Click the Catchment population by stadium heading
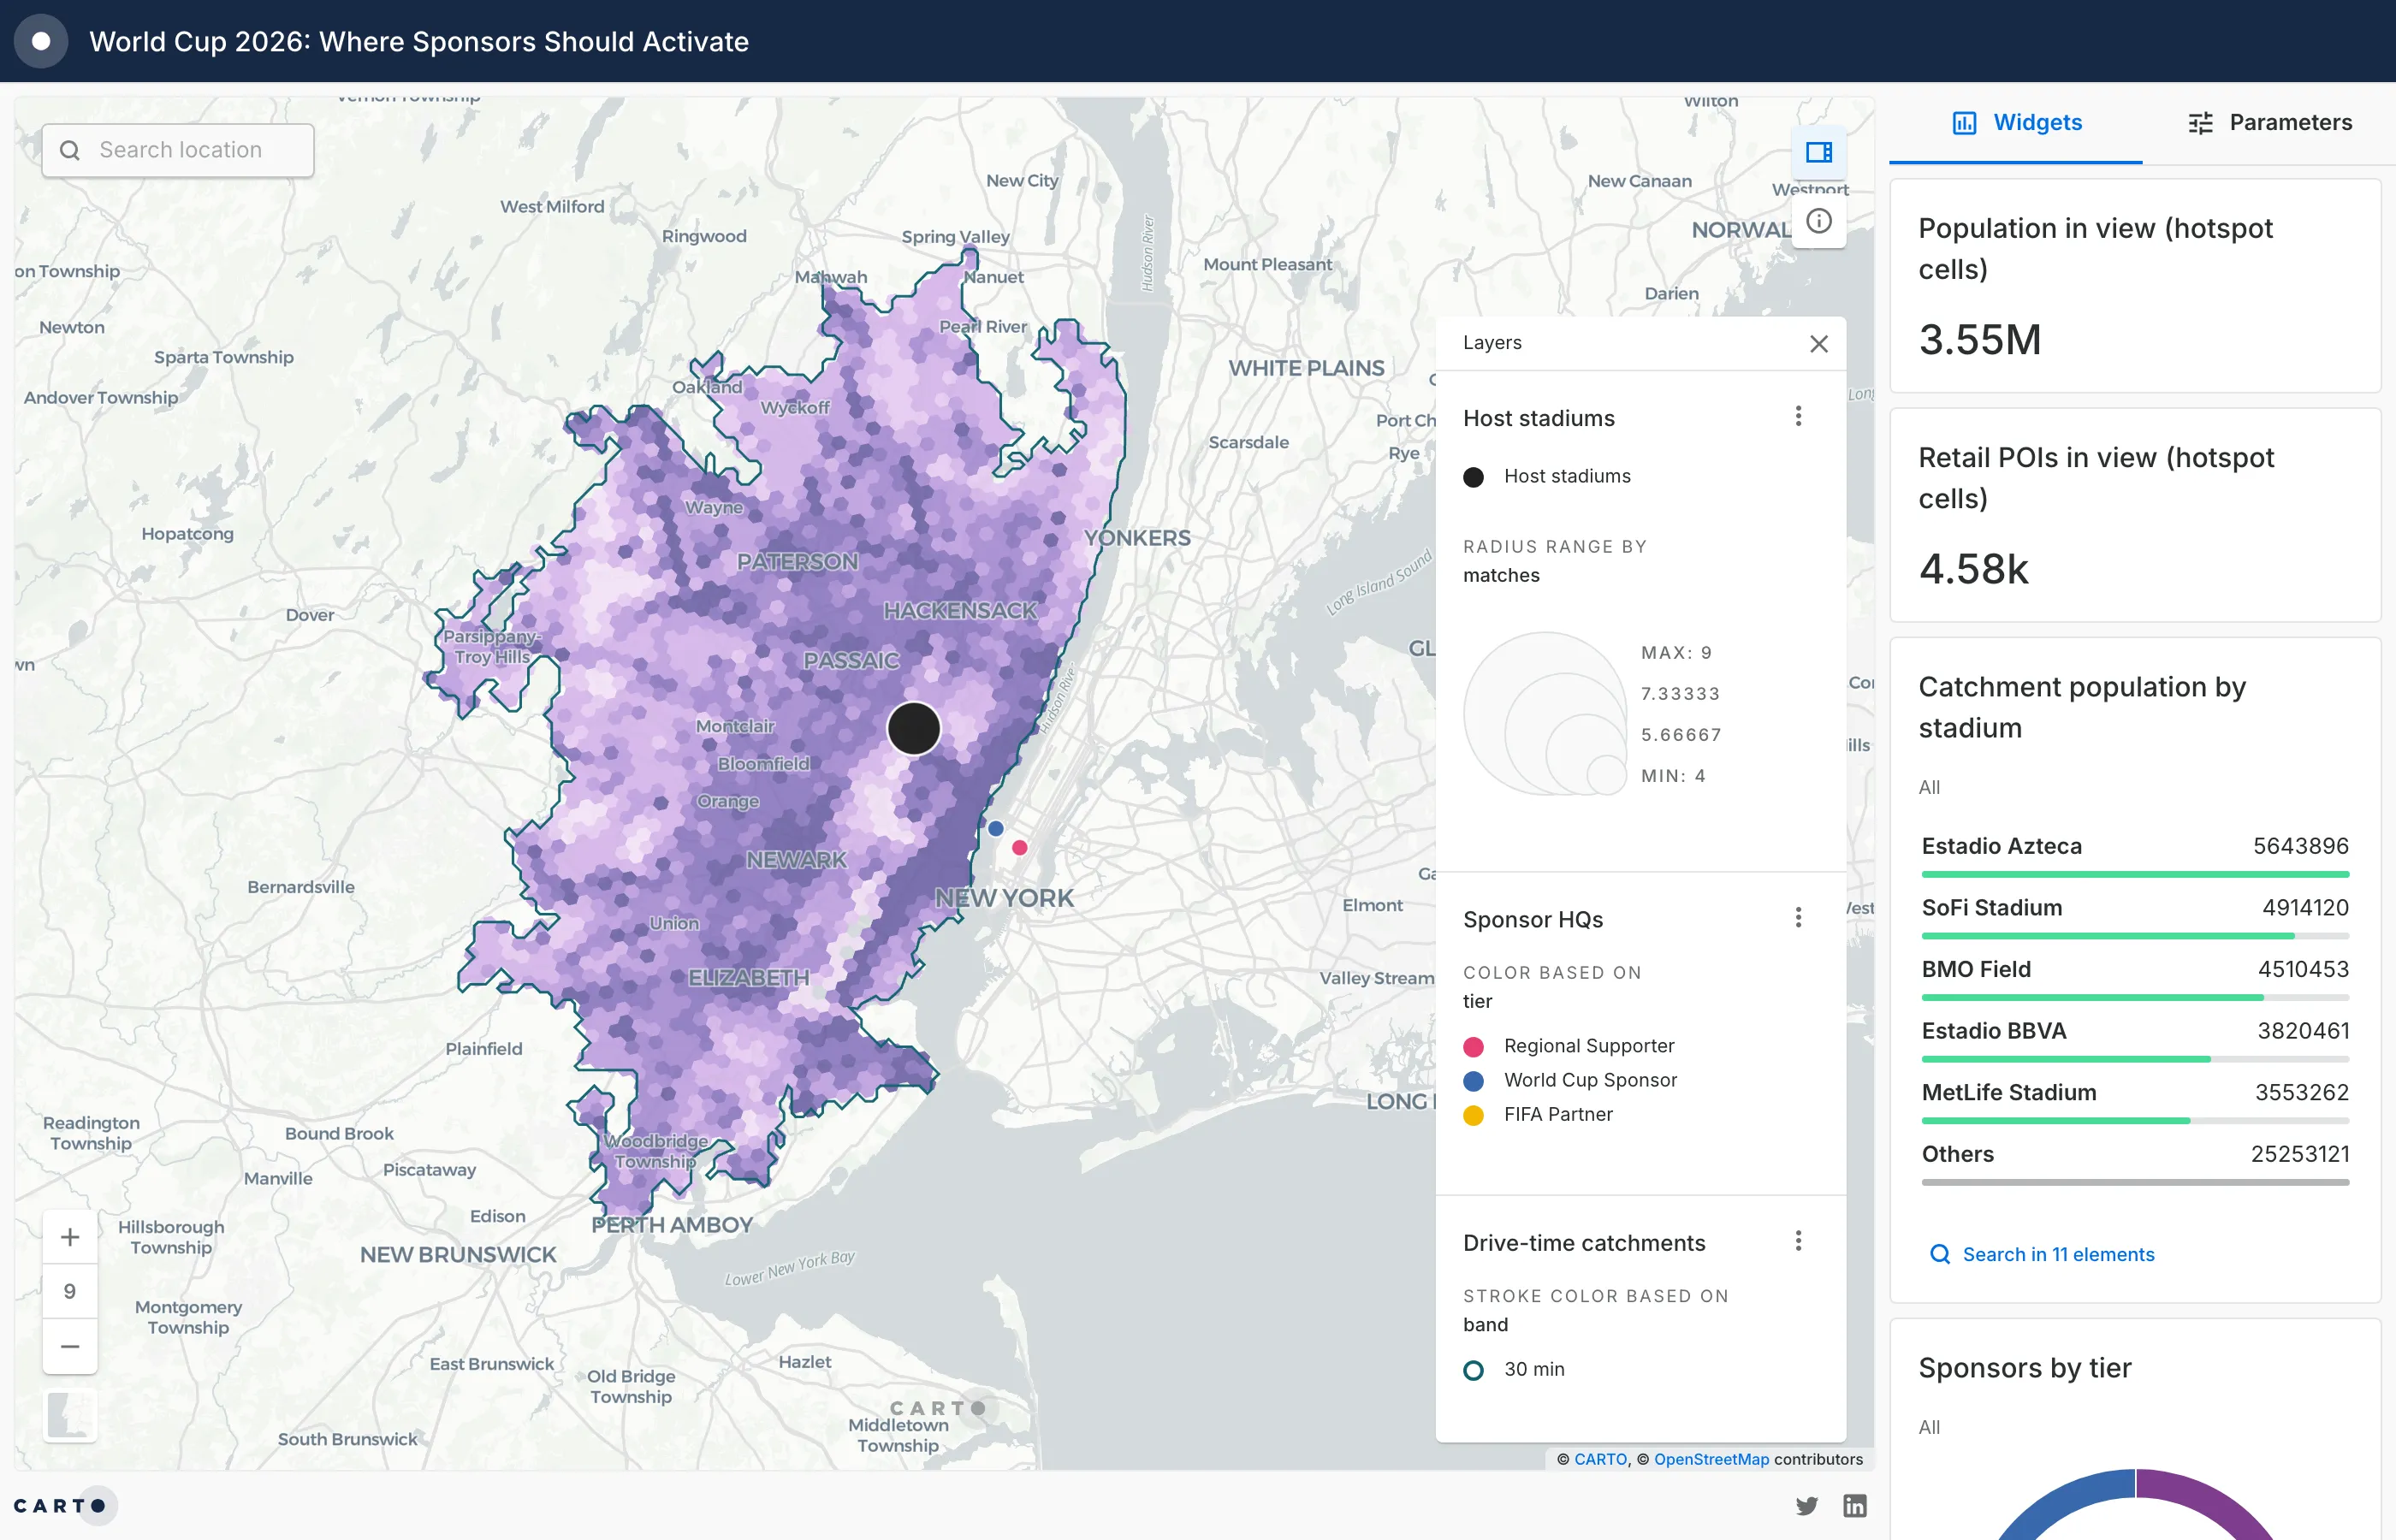The height and width of the screenshot is (1540, 2396). tap(2082, 707)
